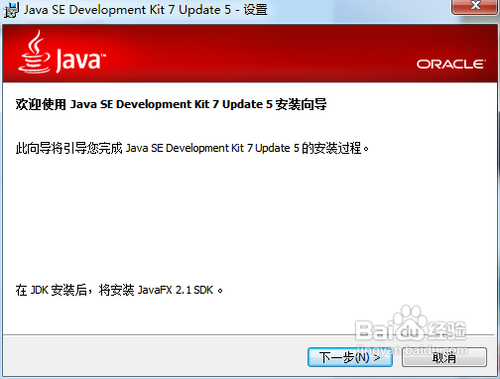
Task: Click the 取消 button
Action: pyautogui.click(x=444, y=357)
